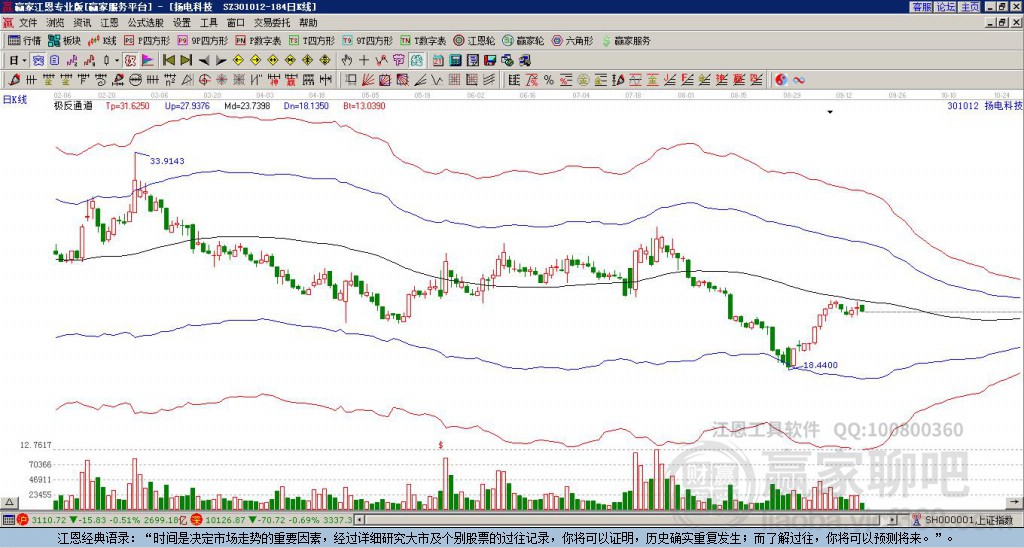Select the circle with horizontal line tool
The height and width of the screenshot is (548, 1024).
(x=135, y=80)
